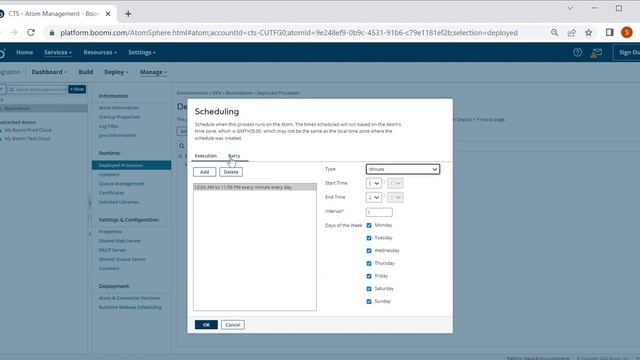Open the notifications message icon
This screenshot has height=360, width=640.
[596, 53]
